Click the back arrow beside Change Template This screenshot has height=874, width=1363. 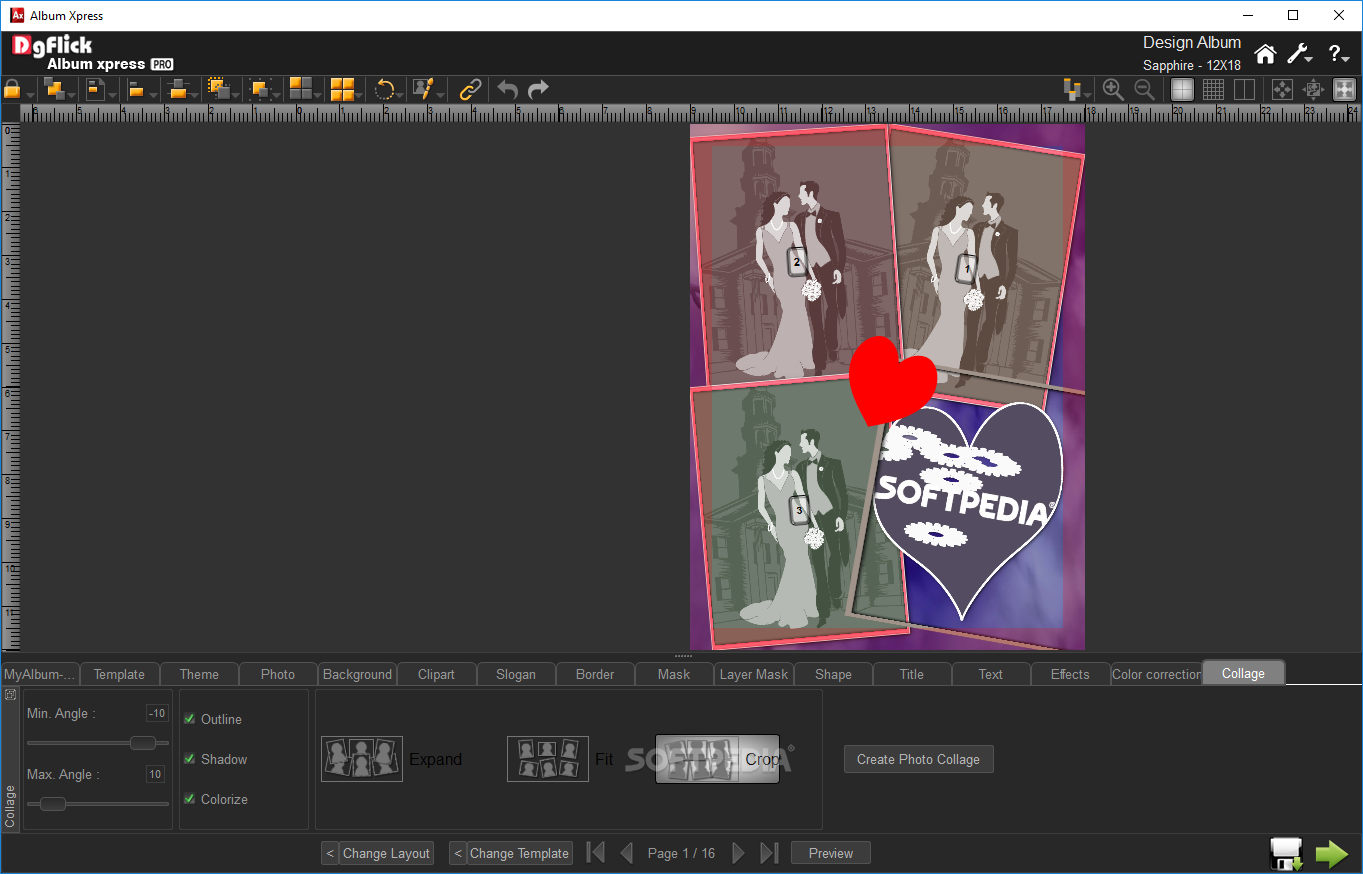coord(458,853)
